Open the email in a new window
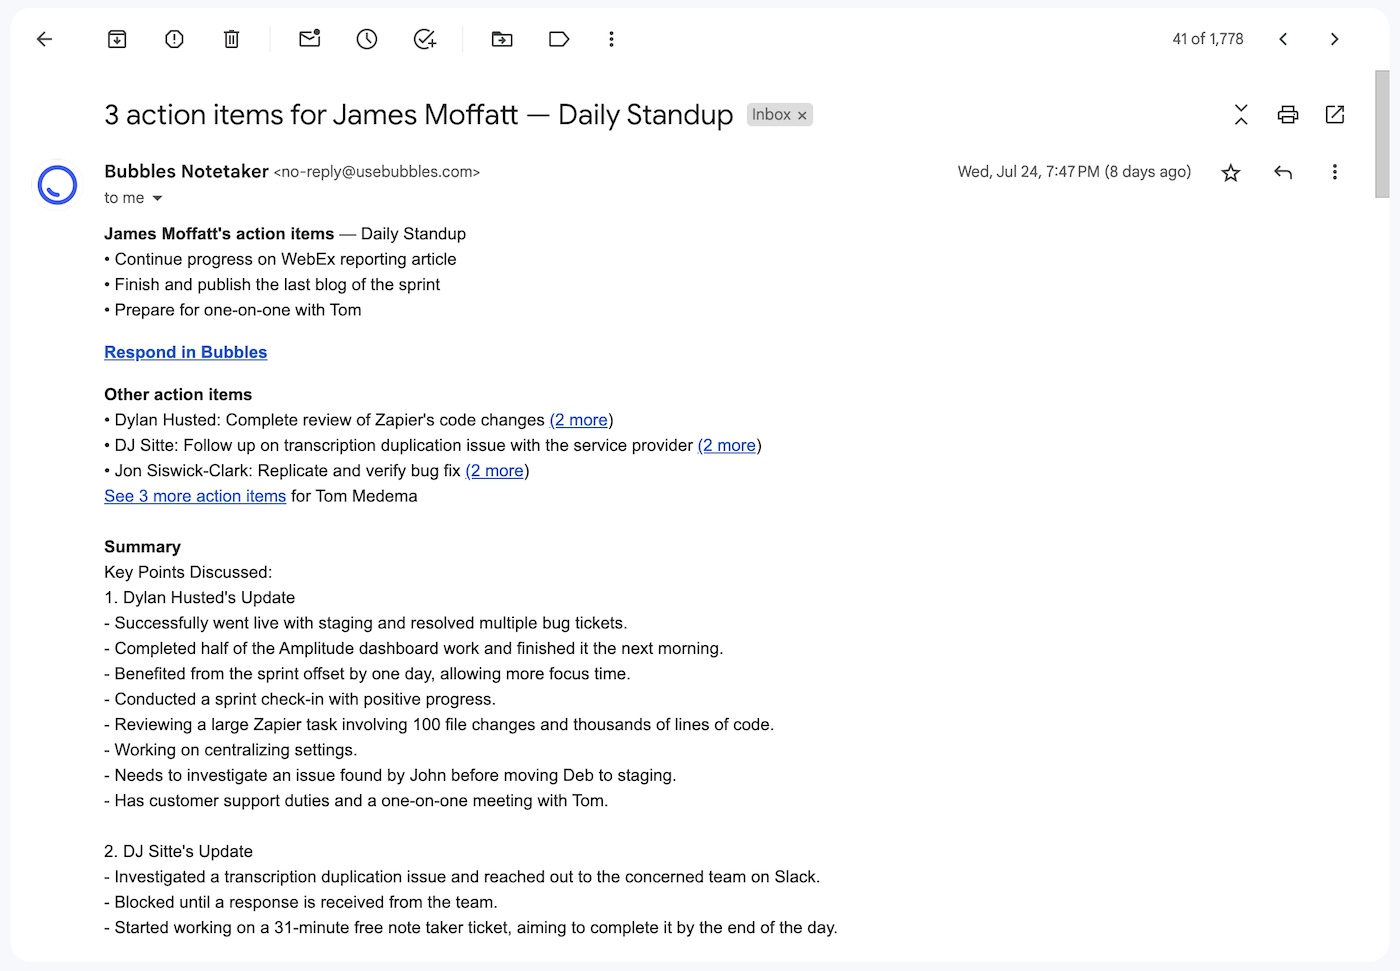This screenshot has height=971, width=1400. (1335, 115)
